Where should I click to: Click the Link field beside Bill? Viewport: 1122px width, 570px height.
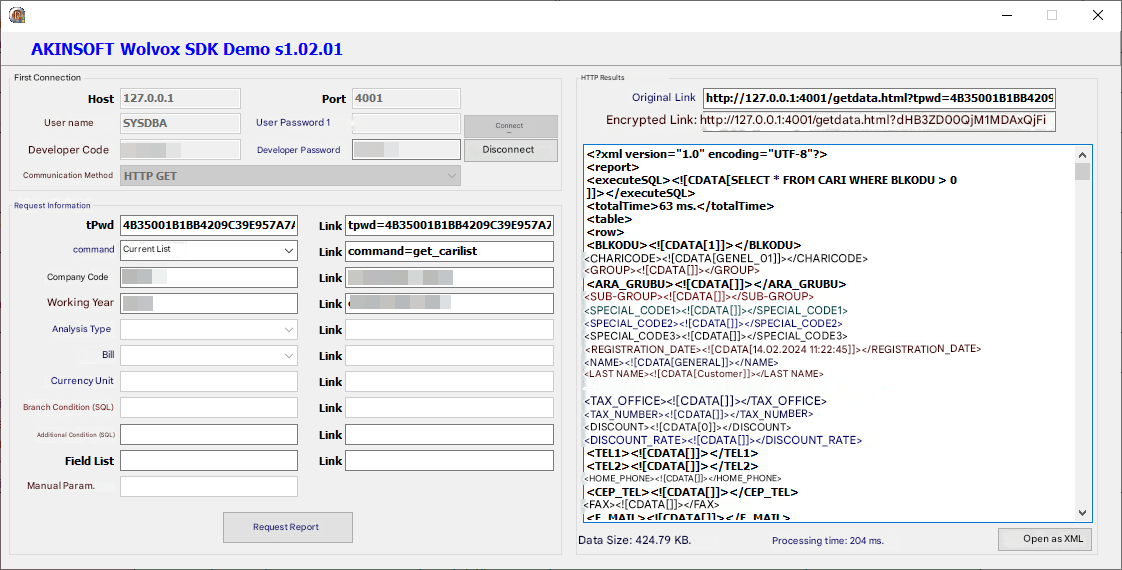coord(449,355)
